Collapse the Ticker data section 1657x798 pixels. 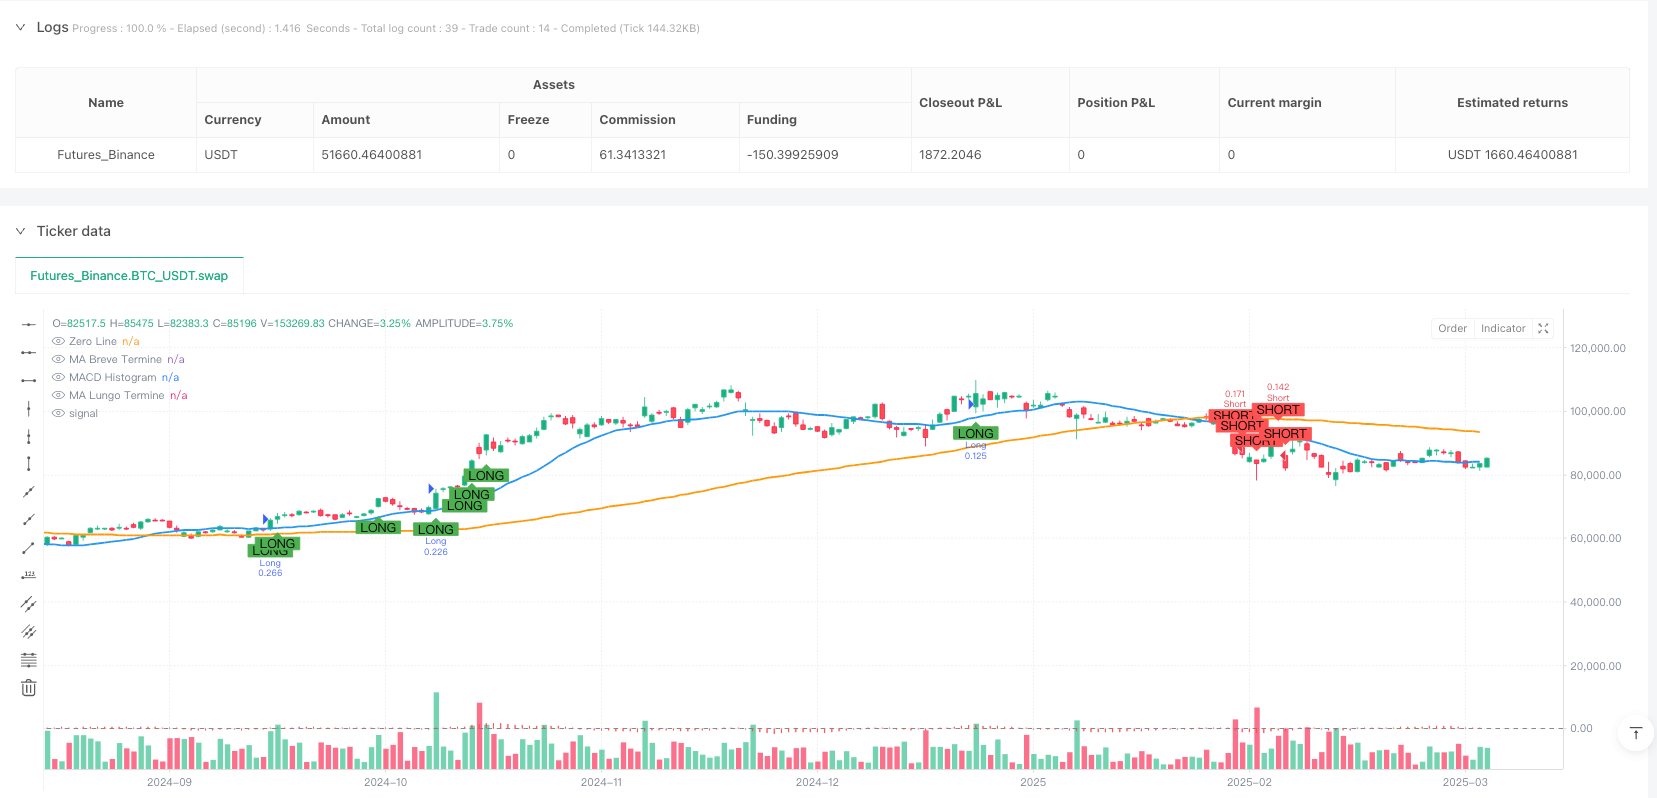pyautogui.click(x=20, y=231)
